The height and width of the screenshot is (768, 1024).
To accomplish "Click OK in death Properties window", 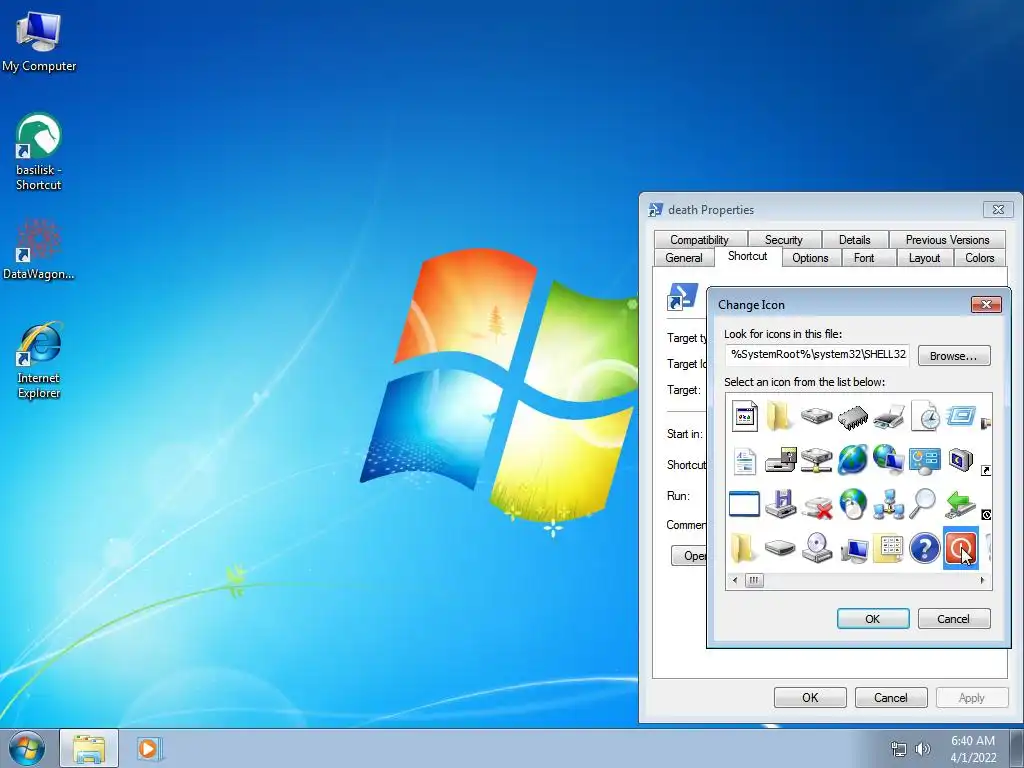I will (810, 697).
